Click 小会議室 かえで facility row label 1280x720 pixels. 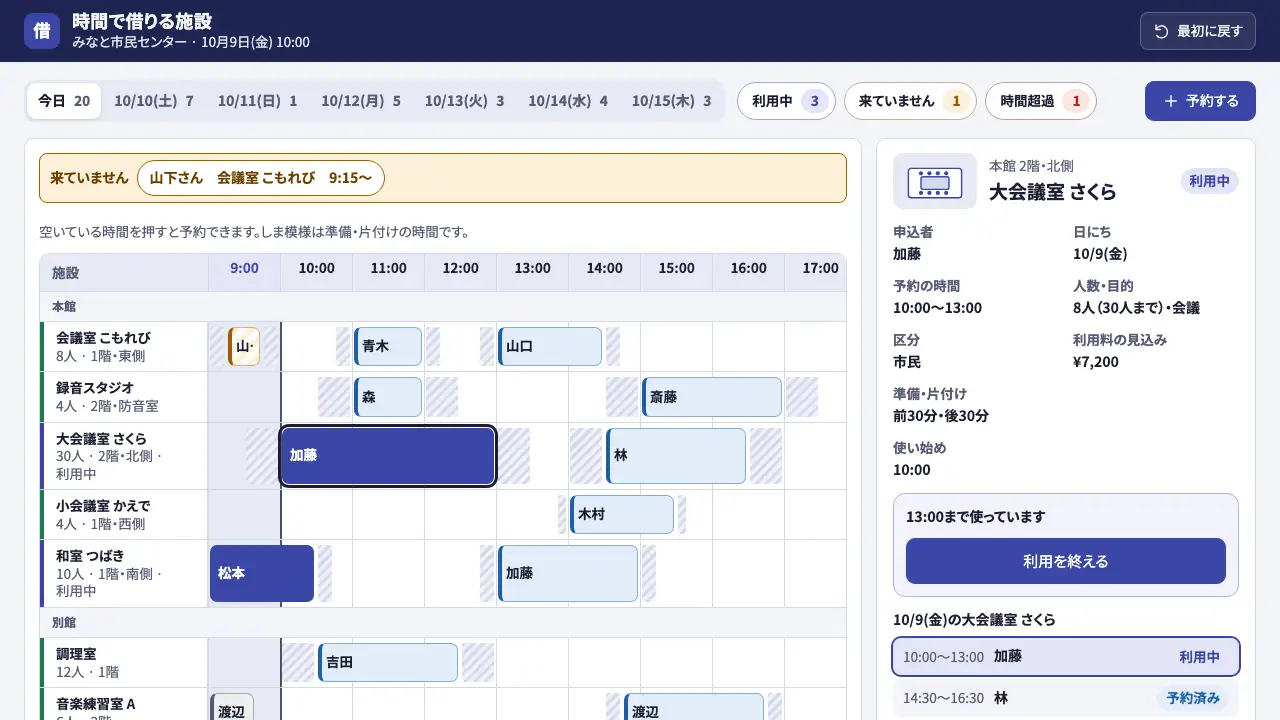click(124, 515)
